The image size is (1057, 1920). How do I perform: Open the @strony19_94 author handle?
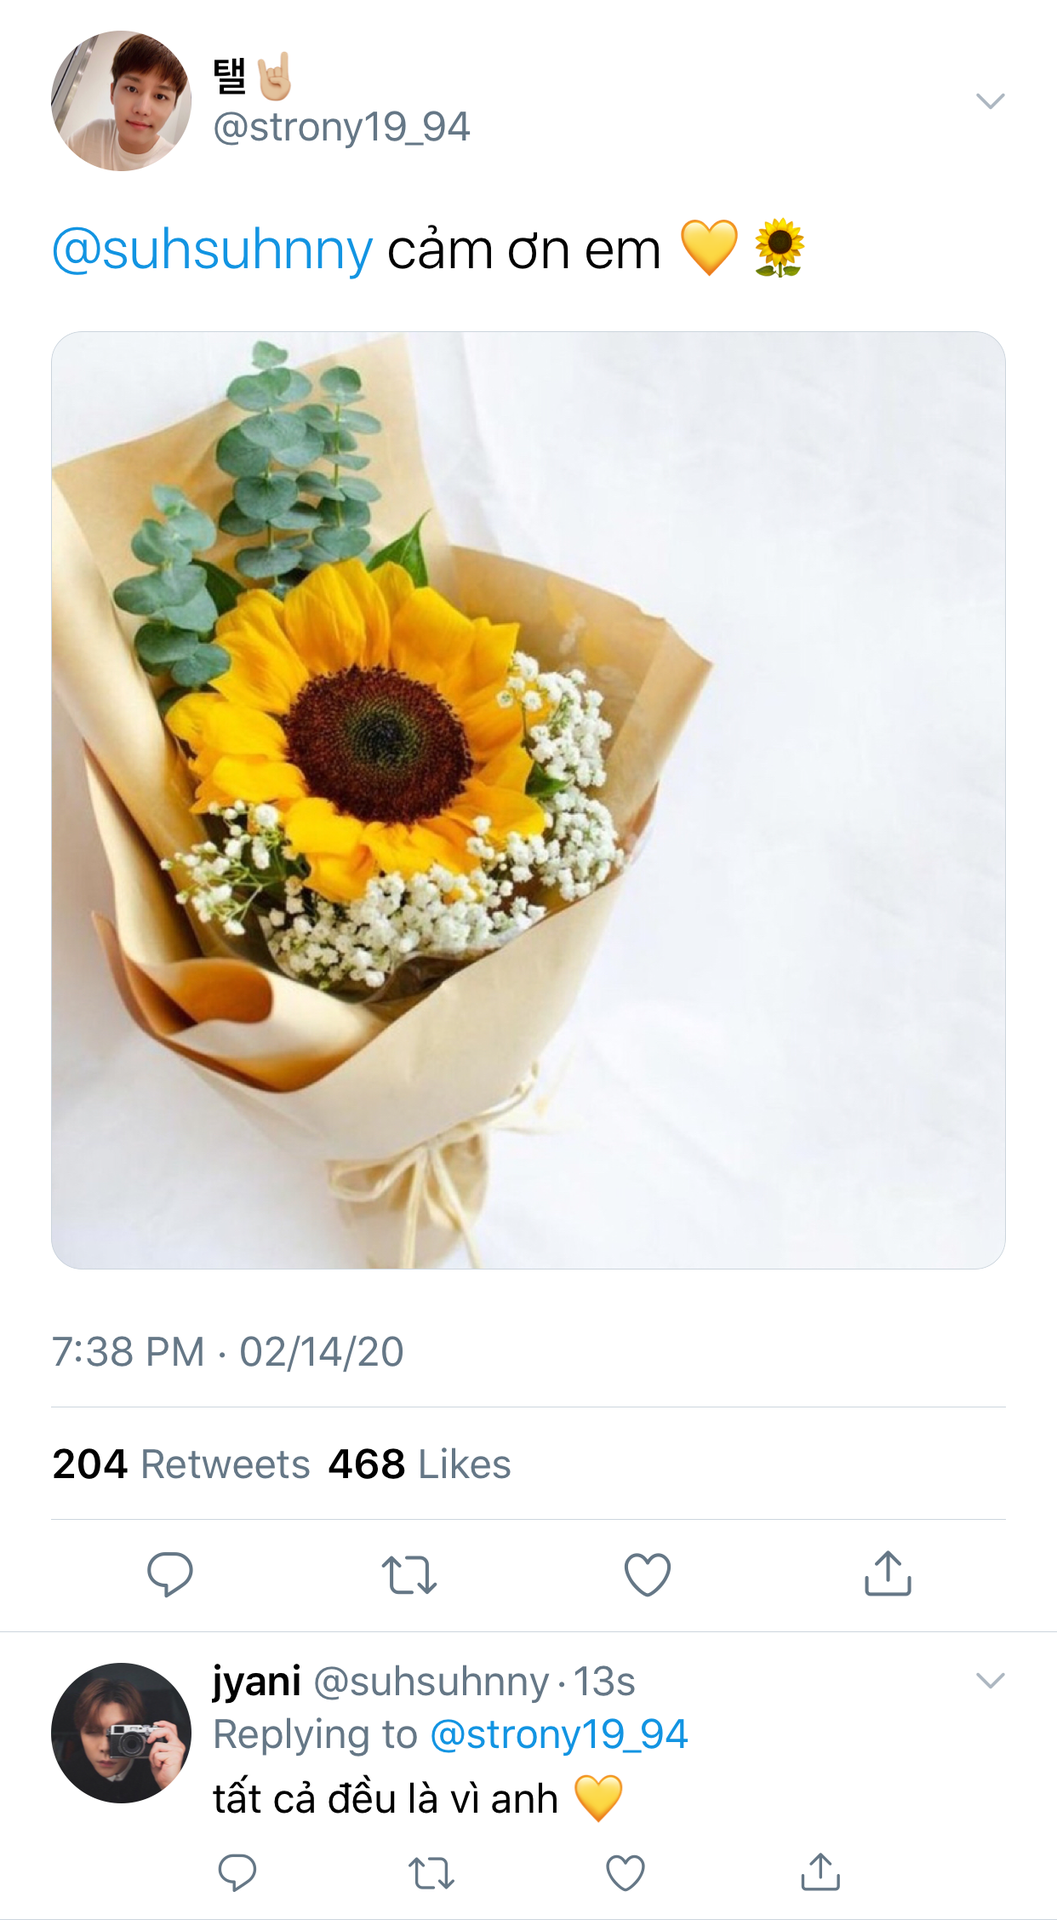pyautogui.click(x=341, y=127)
